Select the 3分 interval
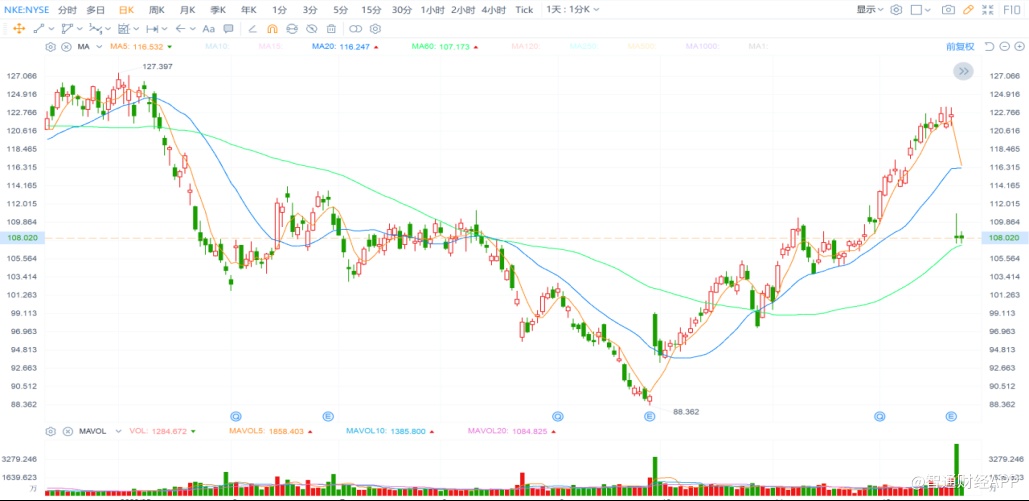Viewport: 1029px width, 501px height. click(310, 10)
